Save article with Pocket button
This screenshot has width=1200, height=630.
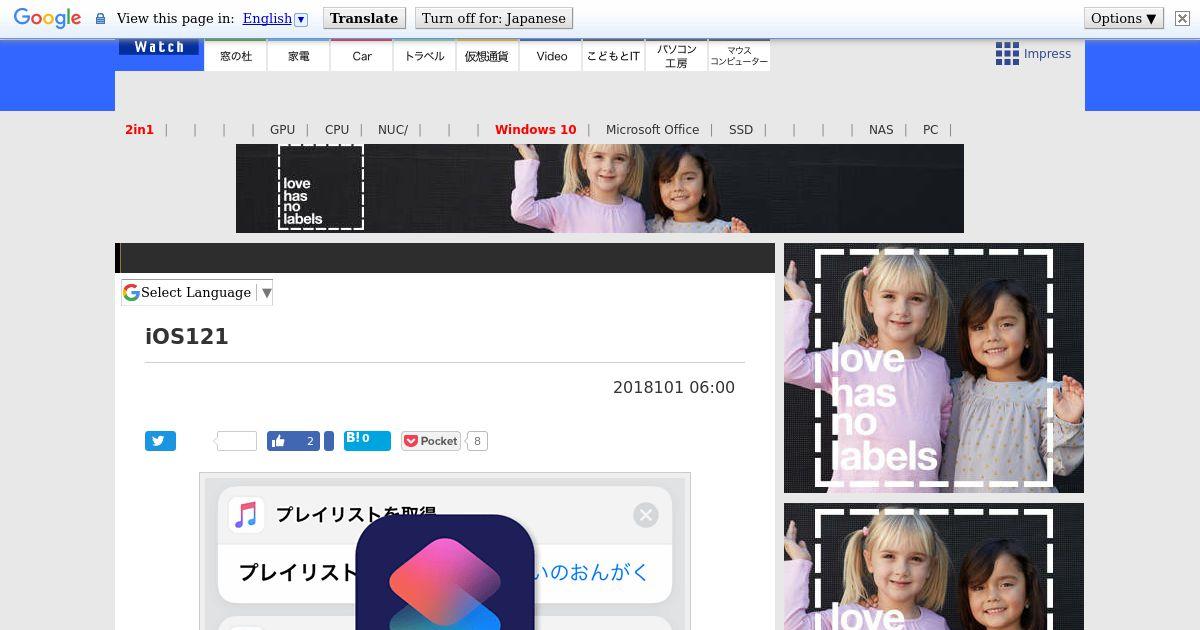[x=431, y=441]
